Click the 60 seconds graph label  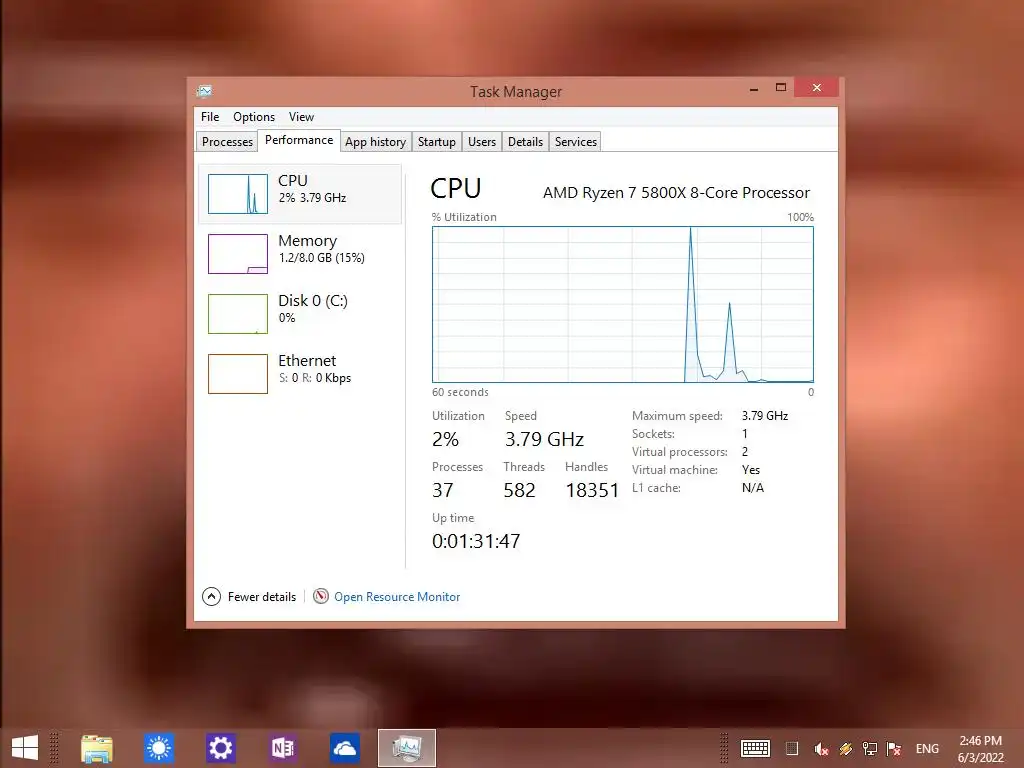point(460,392)
